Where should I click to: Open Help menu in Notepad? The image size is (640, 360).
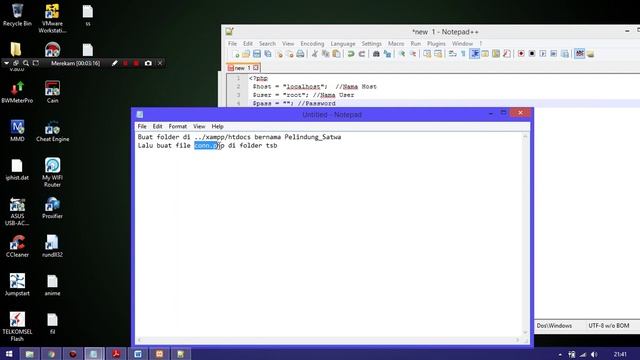coord(217,127)
